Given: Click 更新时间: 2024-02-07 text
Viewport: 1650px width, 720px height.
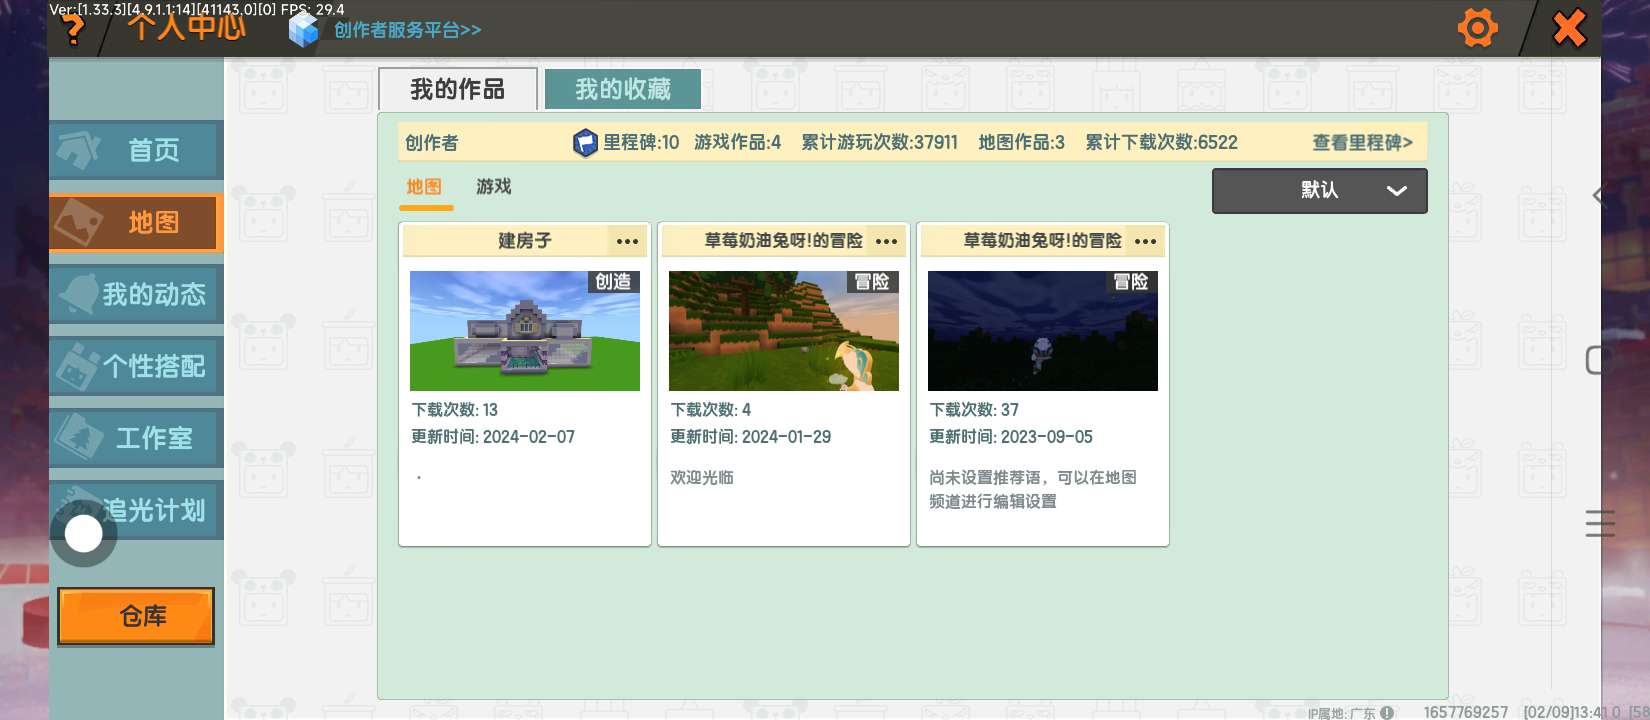Looking at the screenshot, I should pyautogui.click(x=493, y=437).
